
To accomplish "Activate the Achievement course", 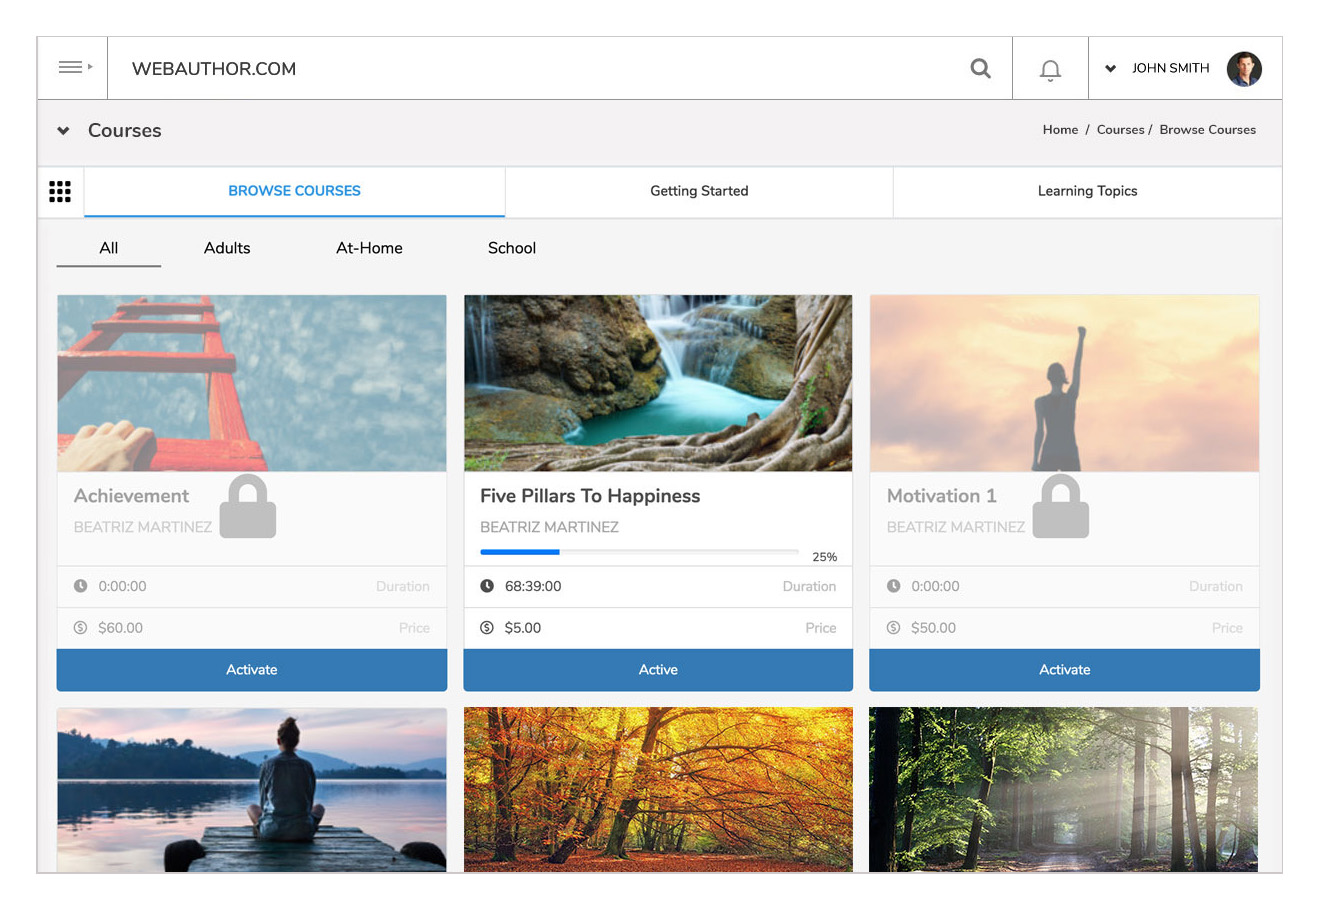I will (x=251, y=670).
